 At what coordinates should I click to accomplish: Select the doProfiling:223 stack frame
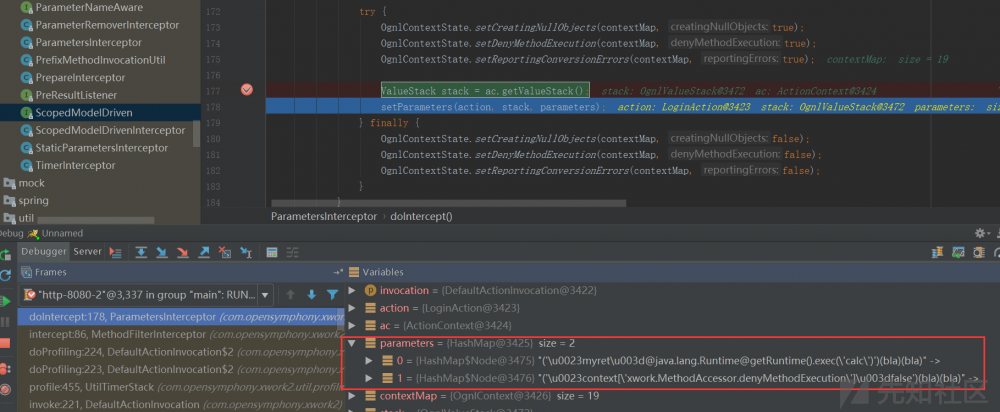point(182,369)
